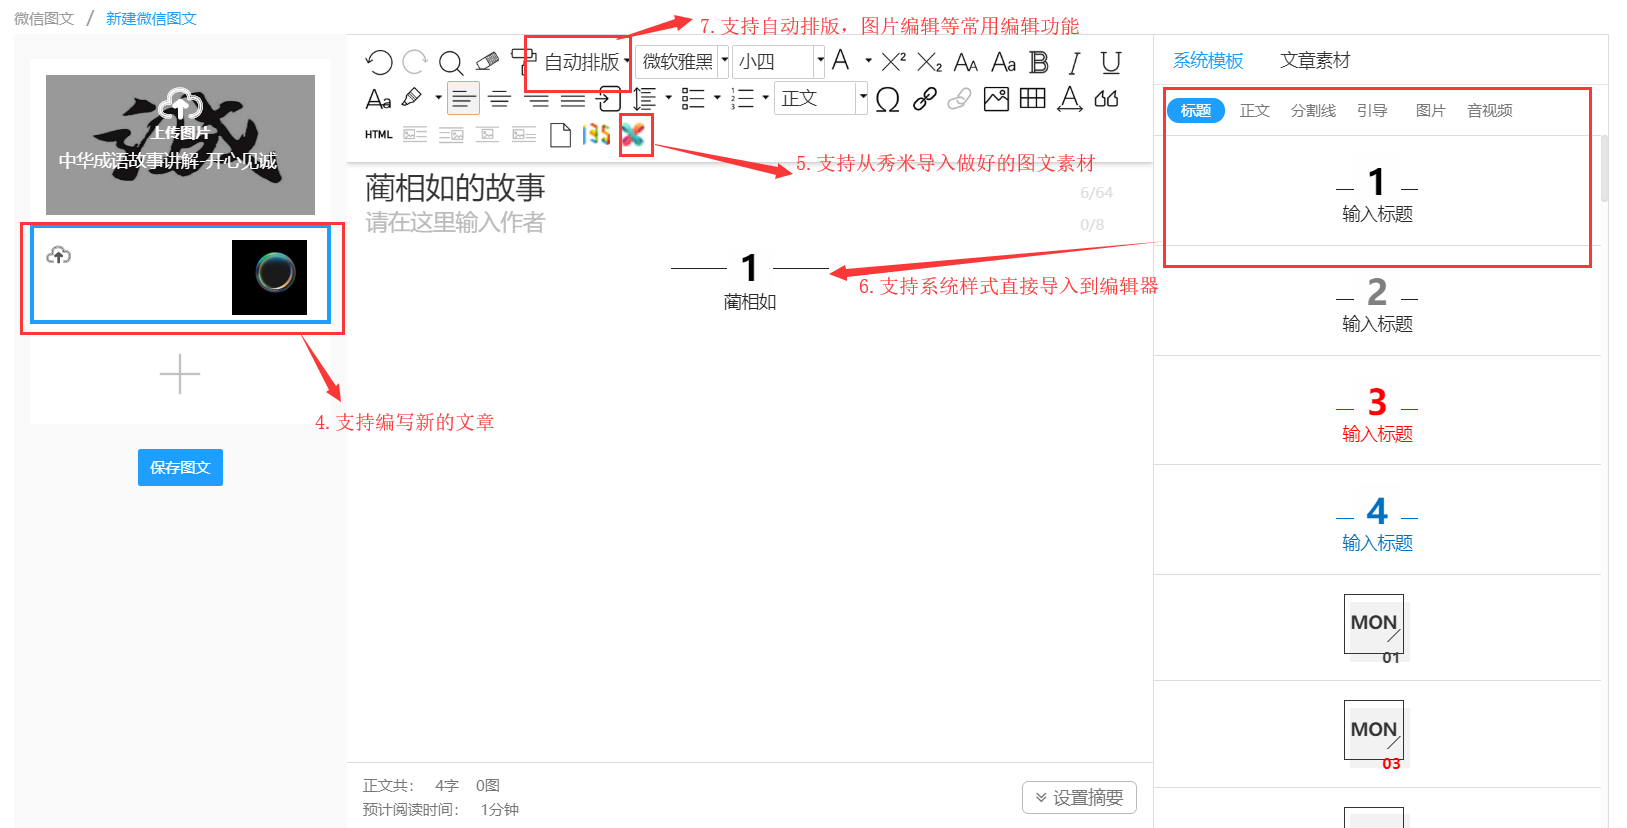
Task: Click the Aa case icon in top row
Action: point(1003,62)
